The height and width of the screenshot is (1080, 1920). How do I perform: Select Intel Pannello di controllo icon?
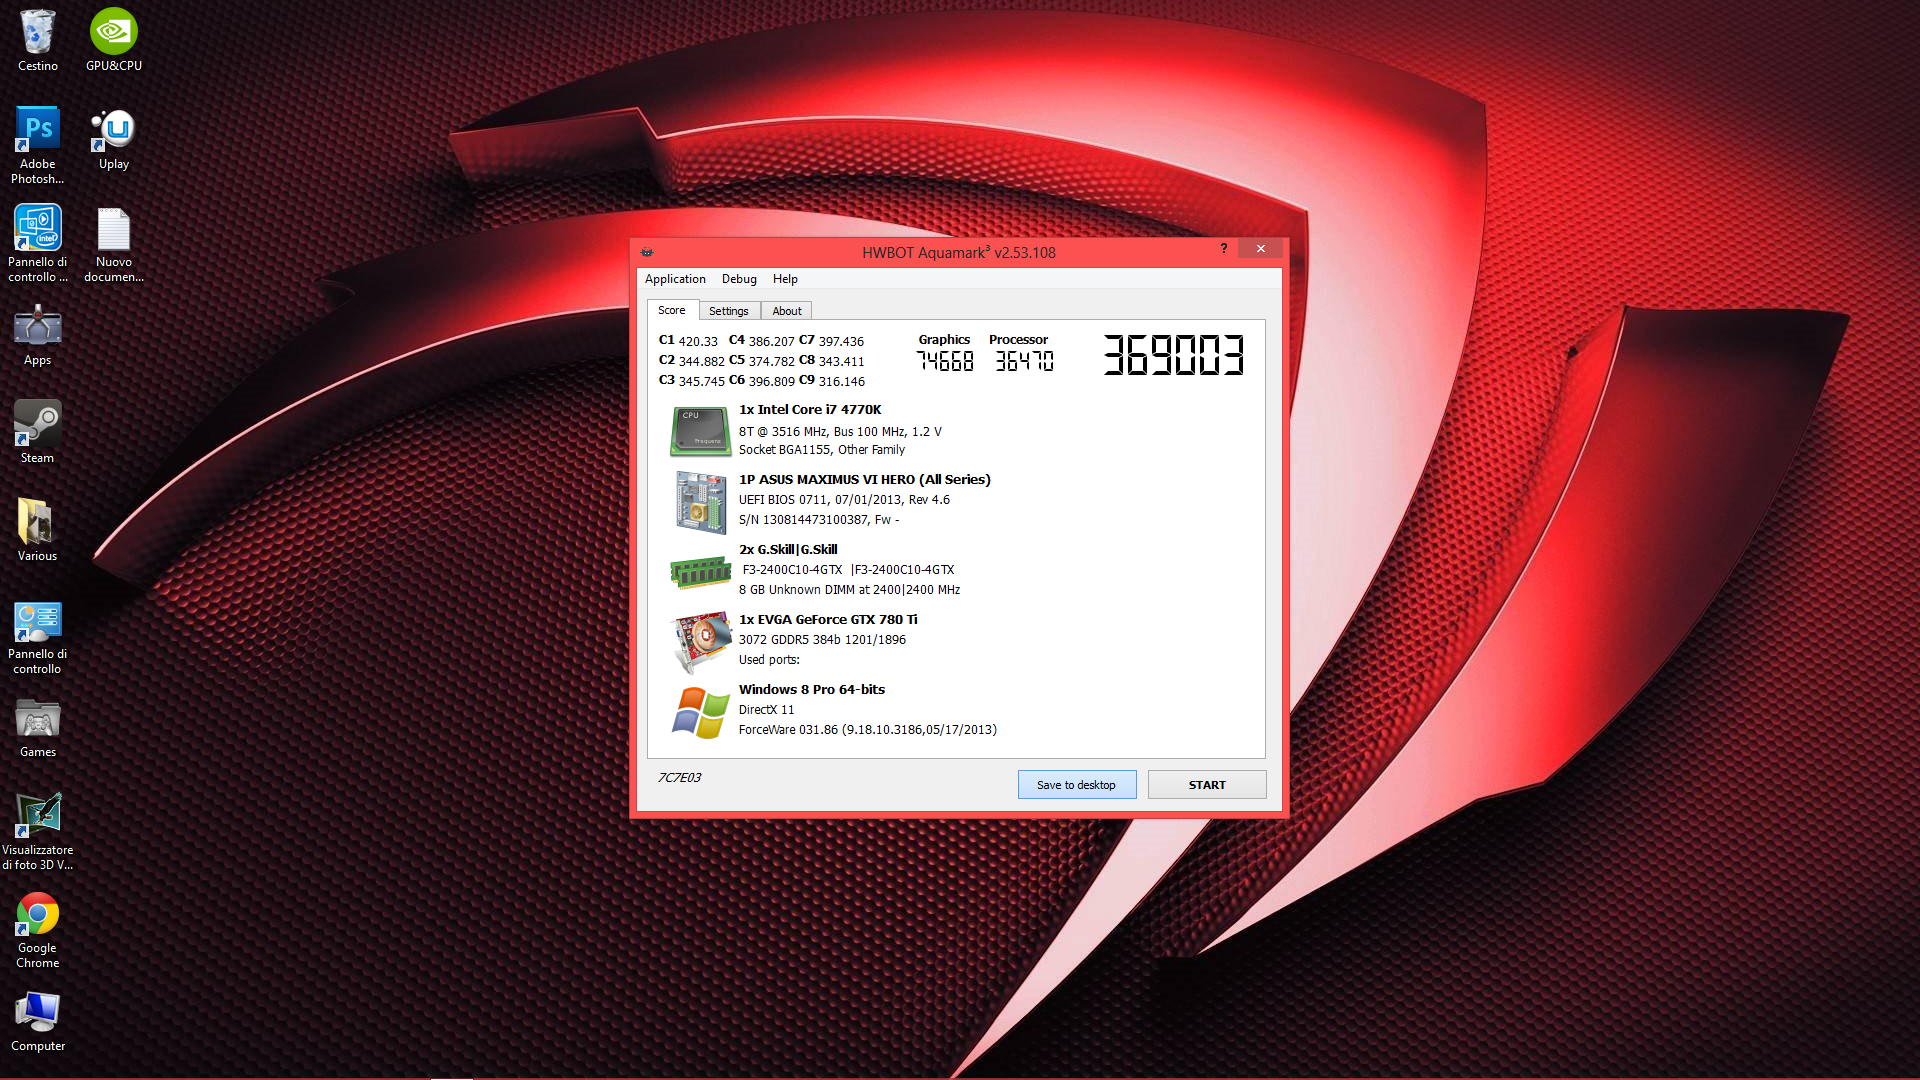(x=37, y=243)
